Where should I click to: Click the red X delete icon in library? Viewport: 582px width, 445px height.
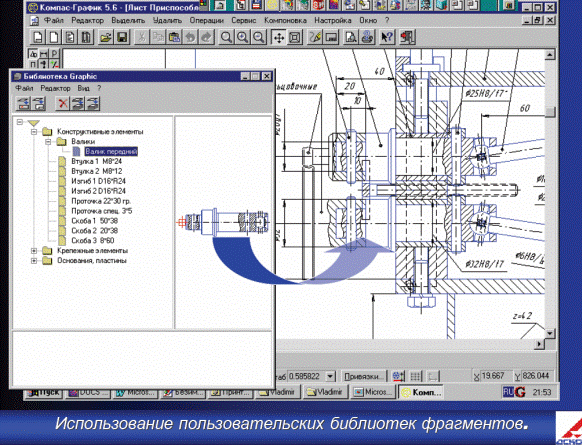pyautogui.click(x=62, y=104)
